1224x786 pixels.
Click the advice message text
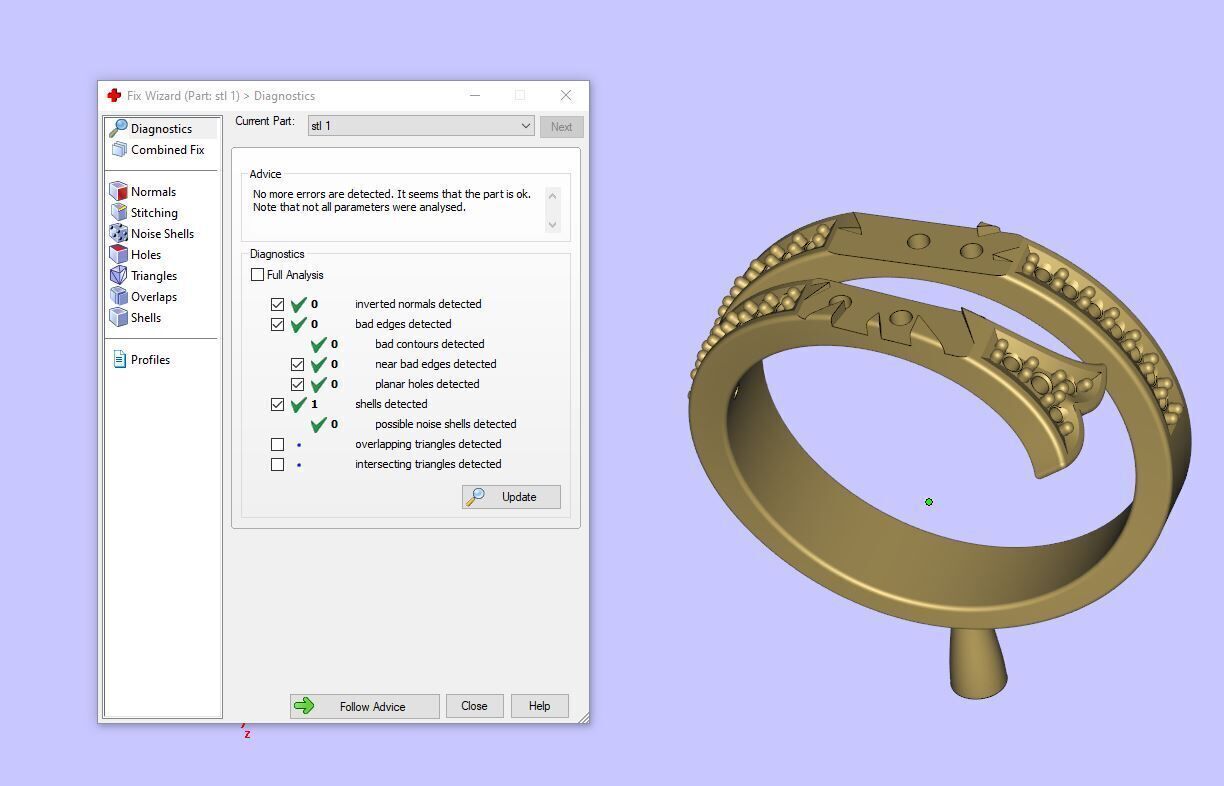(392, 201)
